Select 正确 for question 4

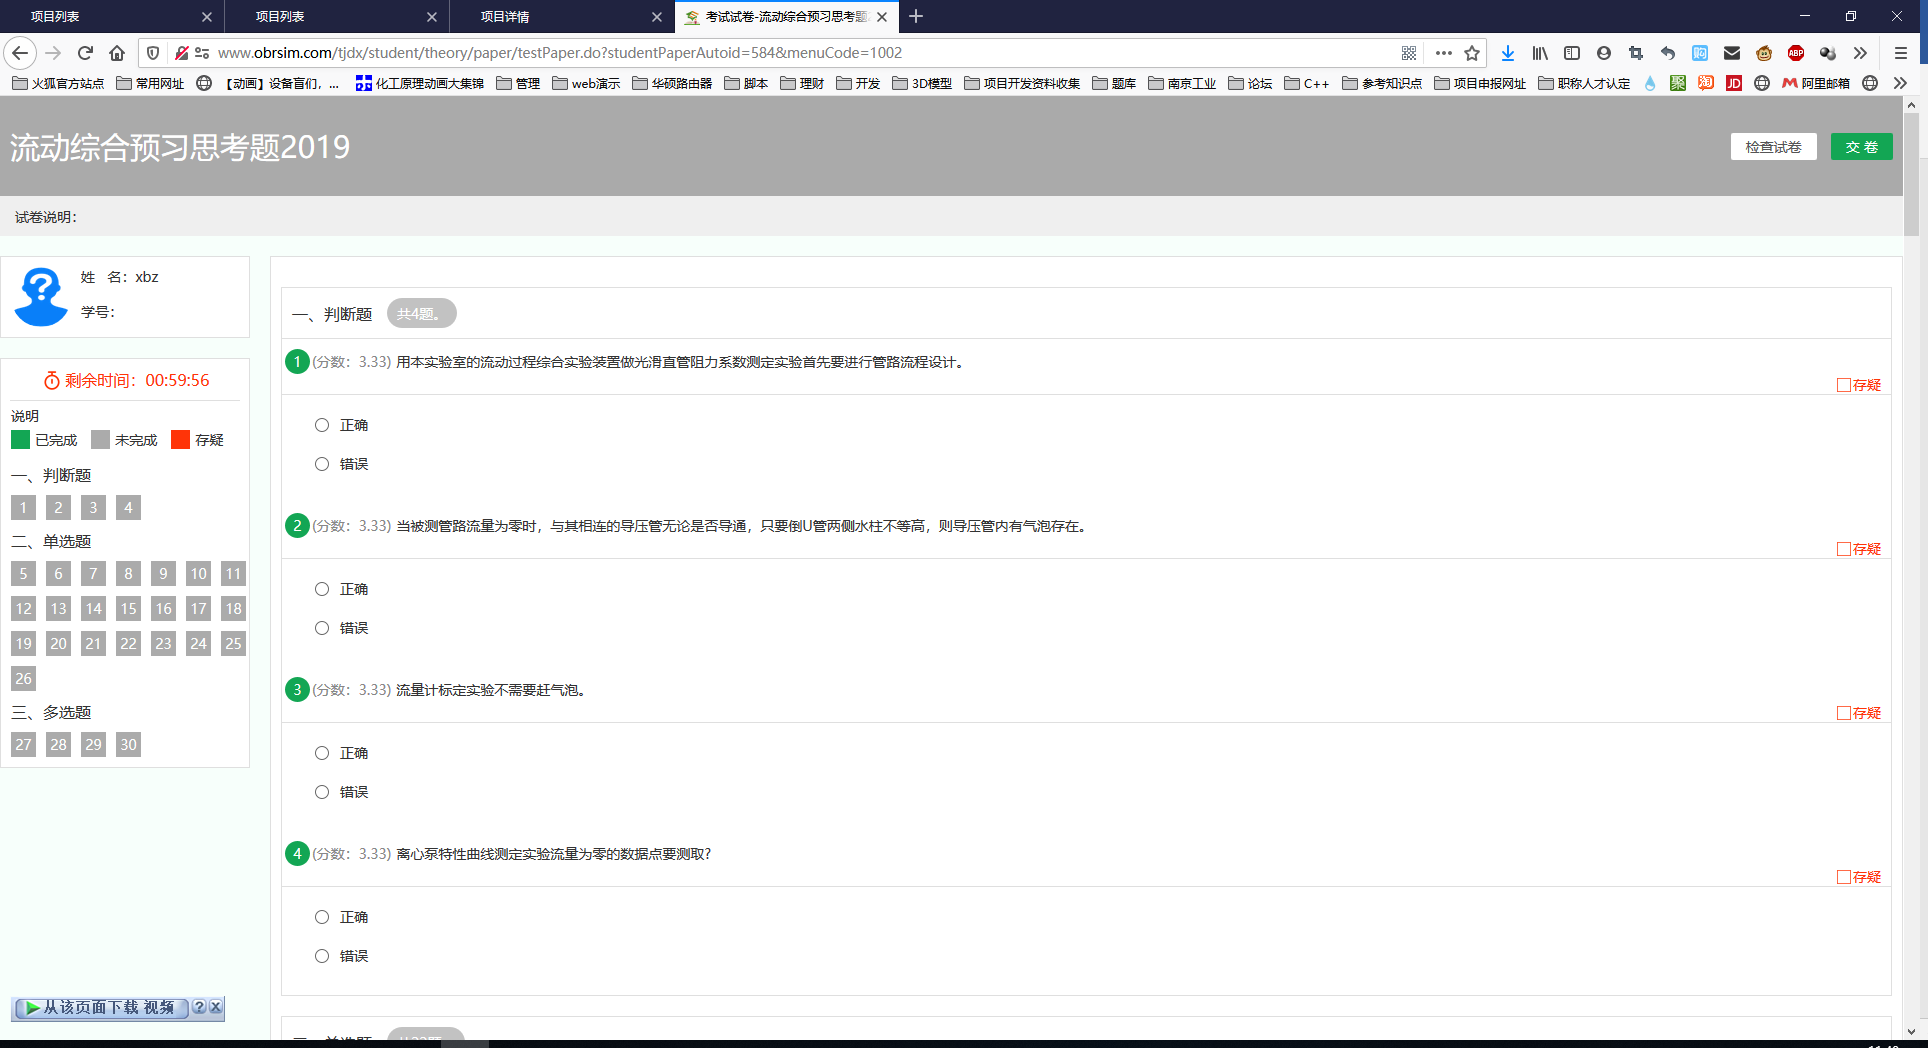pyautogui.click(x=322, y=917)
